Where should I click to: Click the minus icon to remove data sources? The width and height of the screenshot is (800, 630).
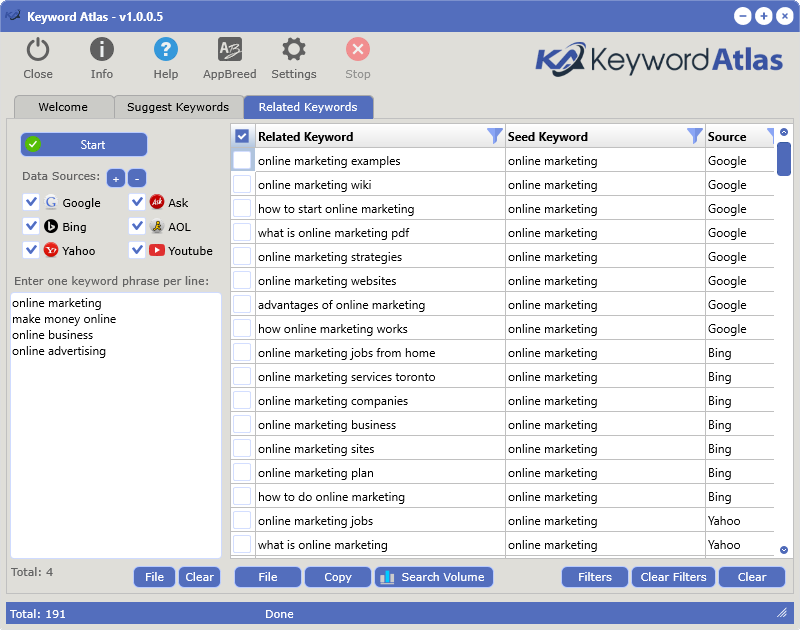pos(137,178)
